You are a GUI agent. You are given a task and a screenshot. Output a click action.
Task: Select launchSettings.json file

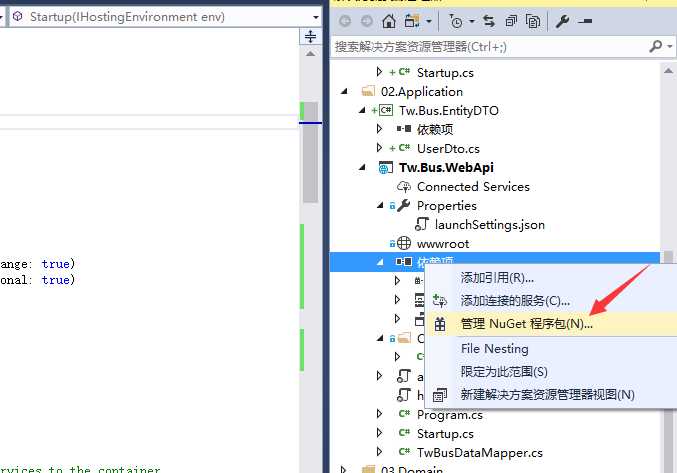pos(490,224)
